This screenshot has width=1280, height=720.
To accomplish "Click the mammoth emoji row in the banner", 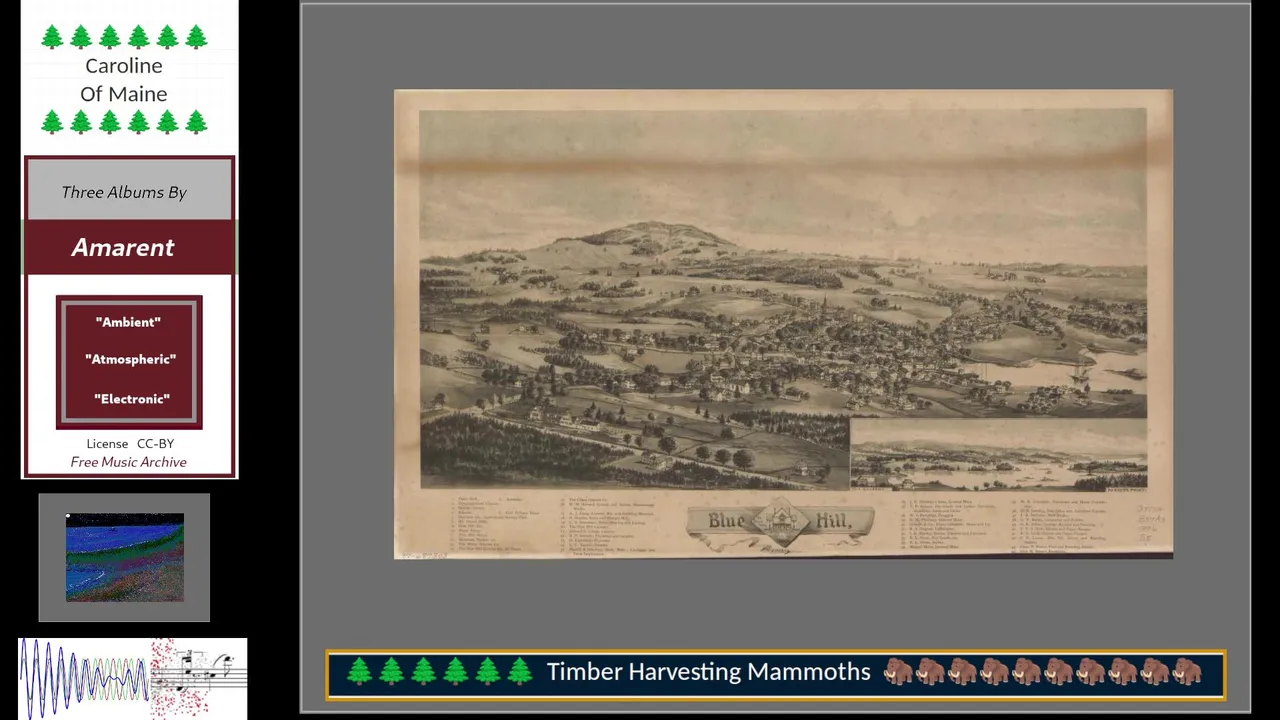I will coord(1042,672).
